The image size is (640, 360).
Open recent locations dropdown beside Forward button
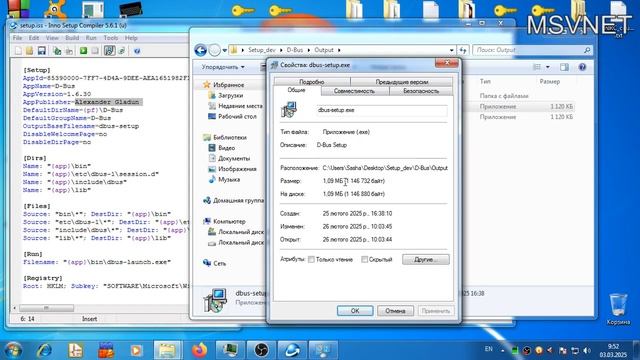[224, 51]
